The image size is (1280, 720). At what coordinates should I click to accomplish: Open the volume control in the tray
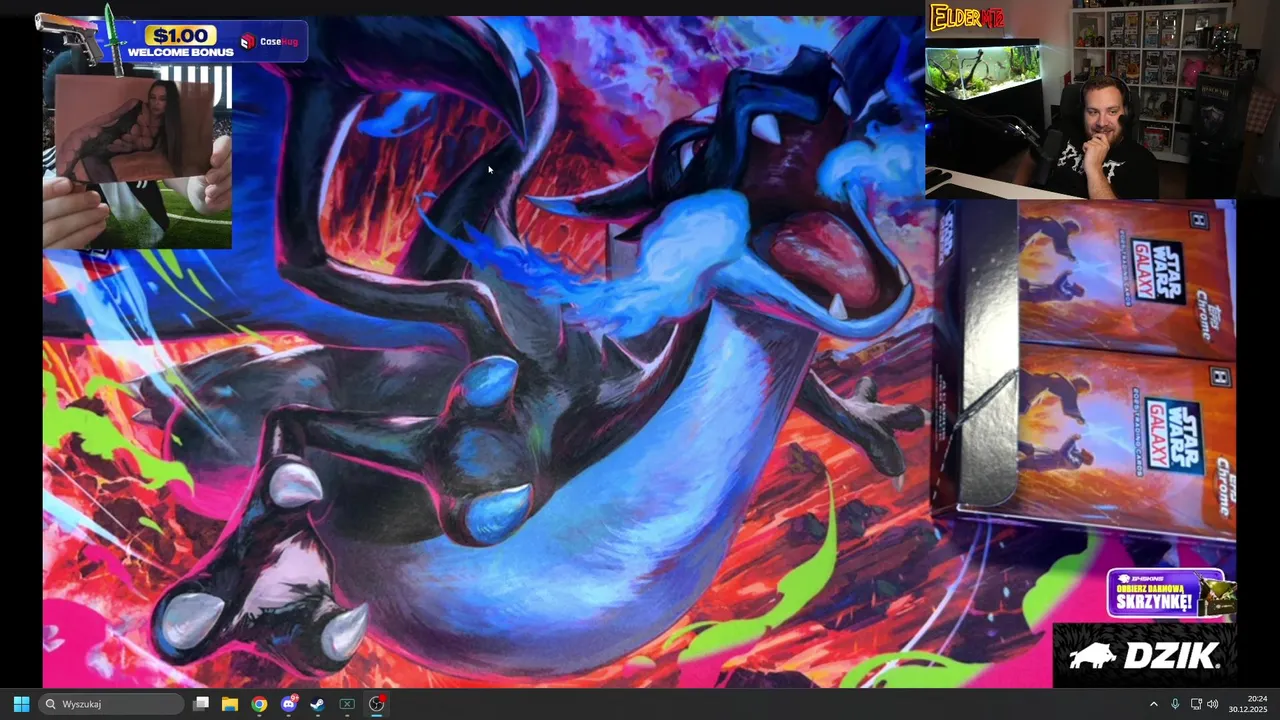coord(1213,704)
